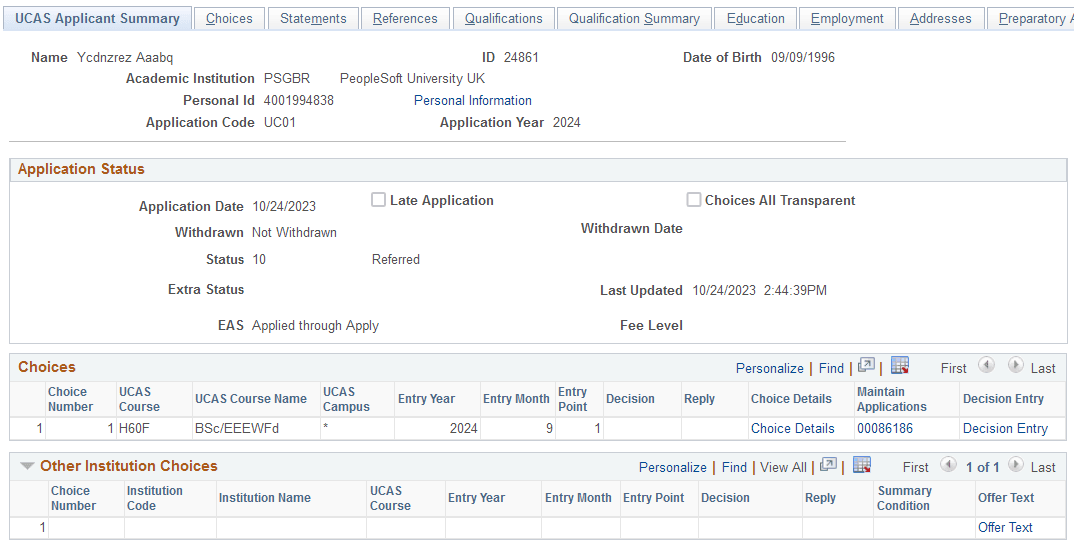This screenshot has height=545, width=1074.
Task: Click First in Other Institution Choices
Action: (915, 468)
